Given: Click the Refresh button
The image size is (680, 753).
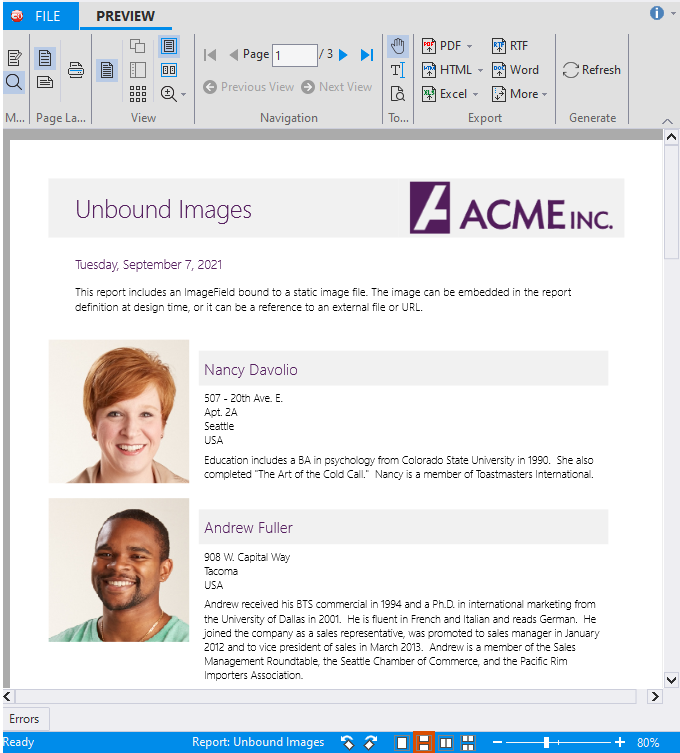Looking at the screenshot, I should (591, 70).
